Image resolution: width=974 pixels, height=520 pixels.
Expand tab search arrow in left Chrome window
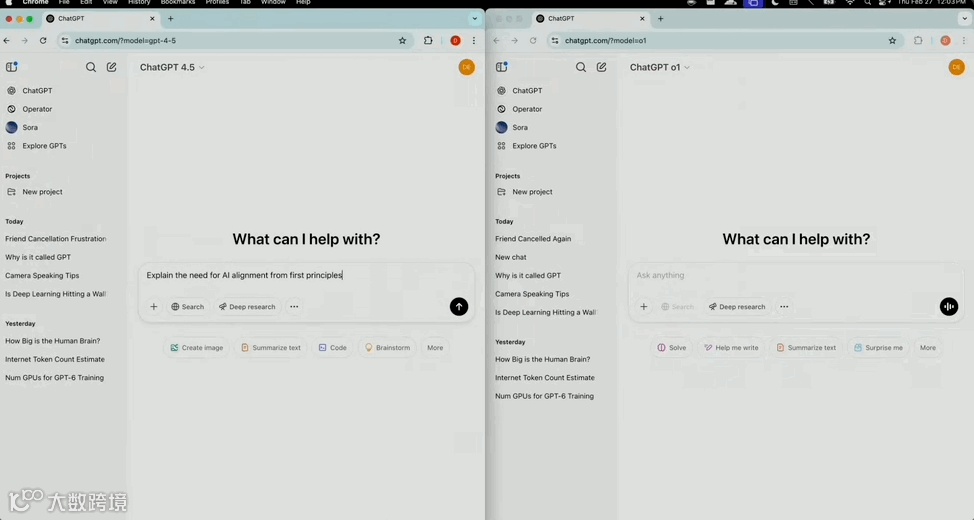pyautogui.click(x=475, y=19)
